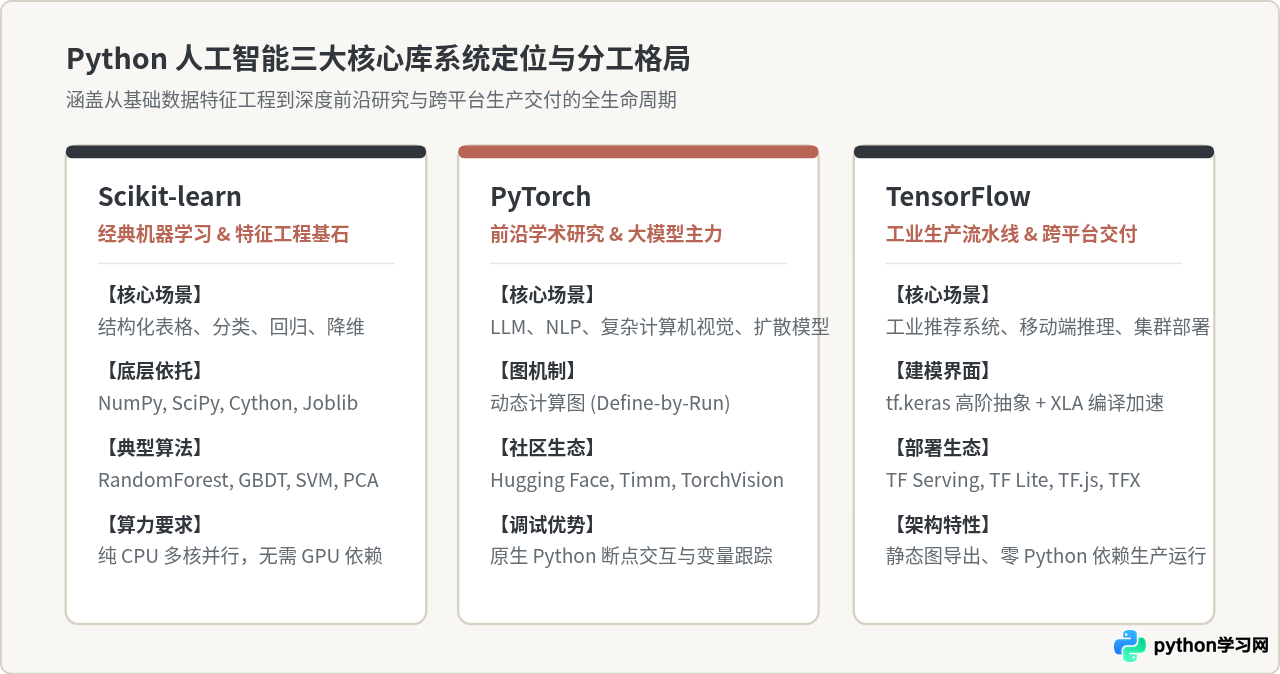Click the 【架构特性】 label
The height and width of the screenshot is (674, 1280).
point(942,524)
